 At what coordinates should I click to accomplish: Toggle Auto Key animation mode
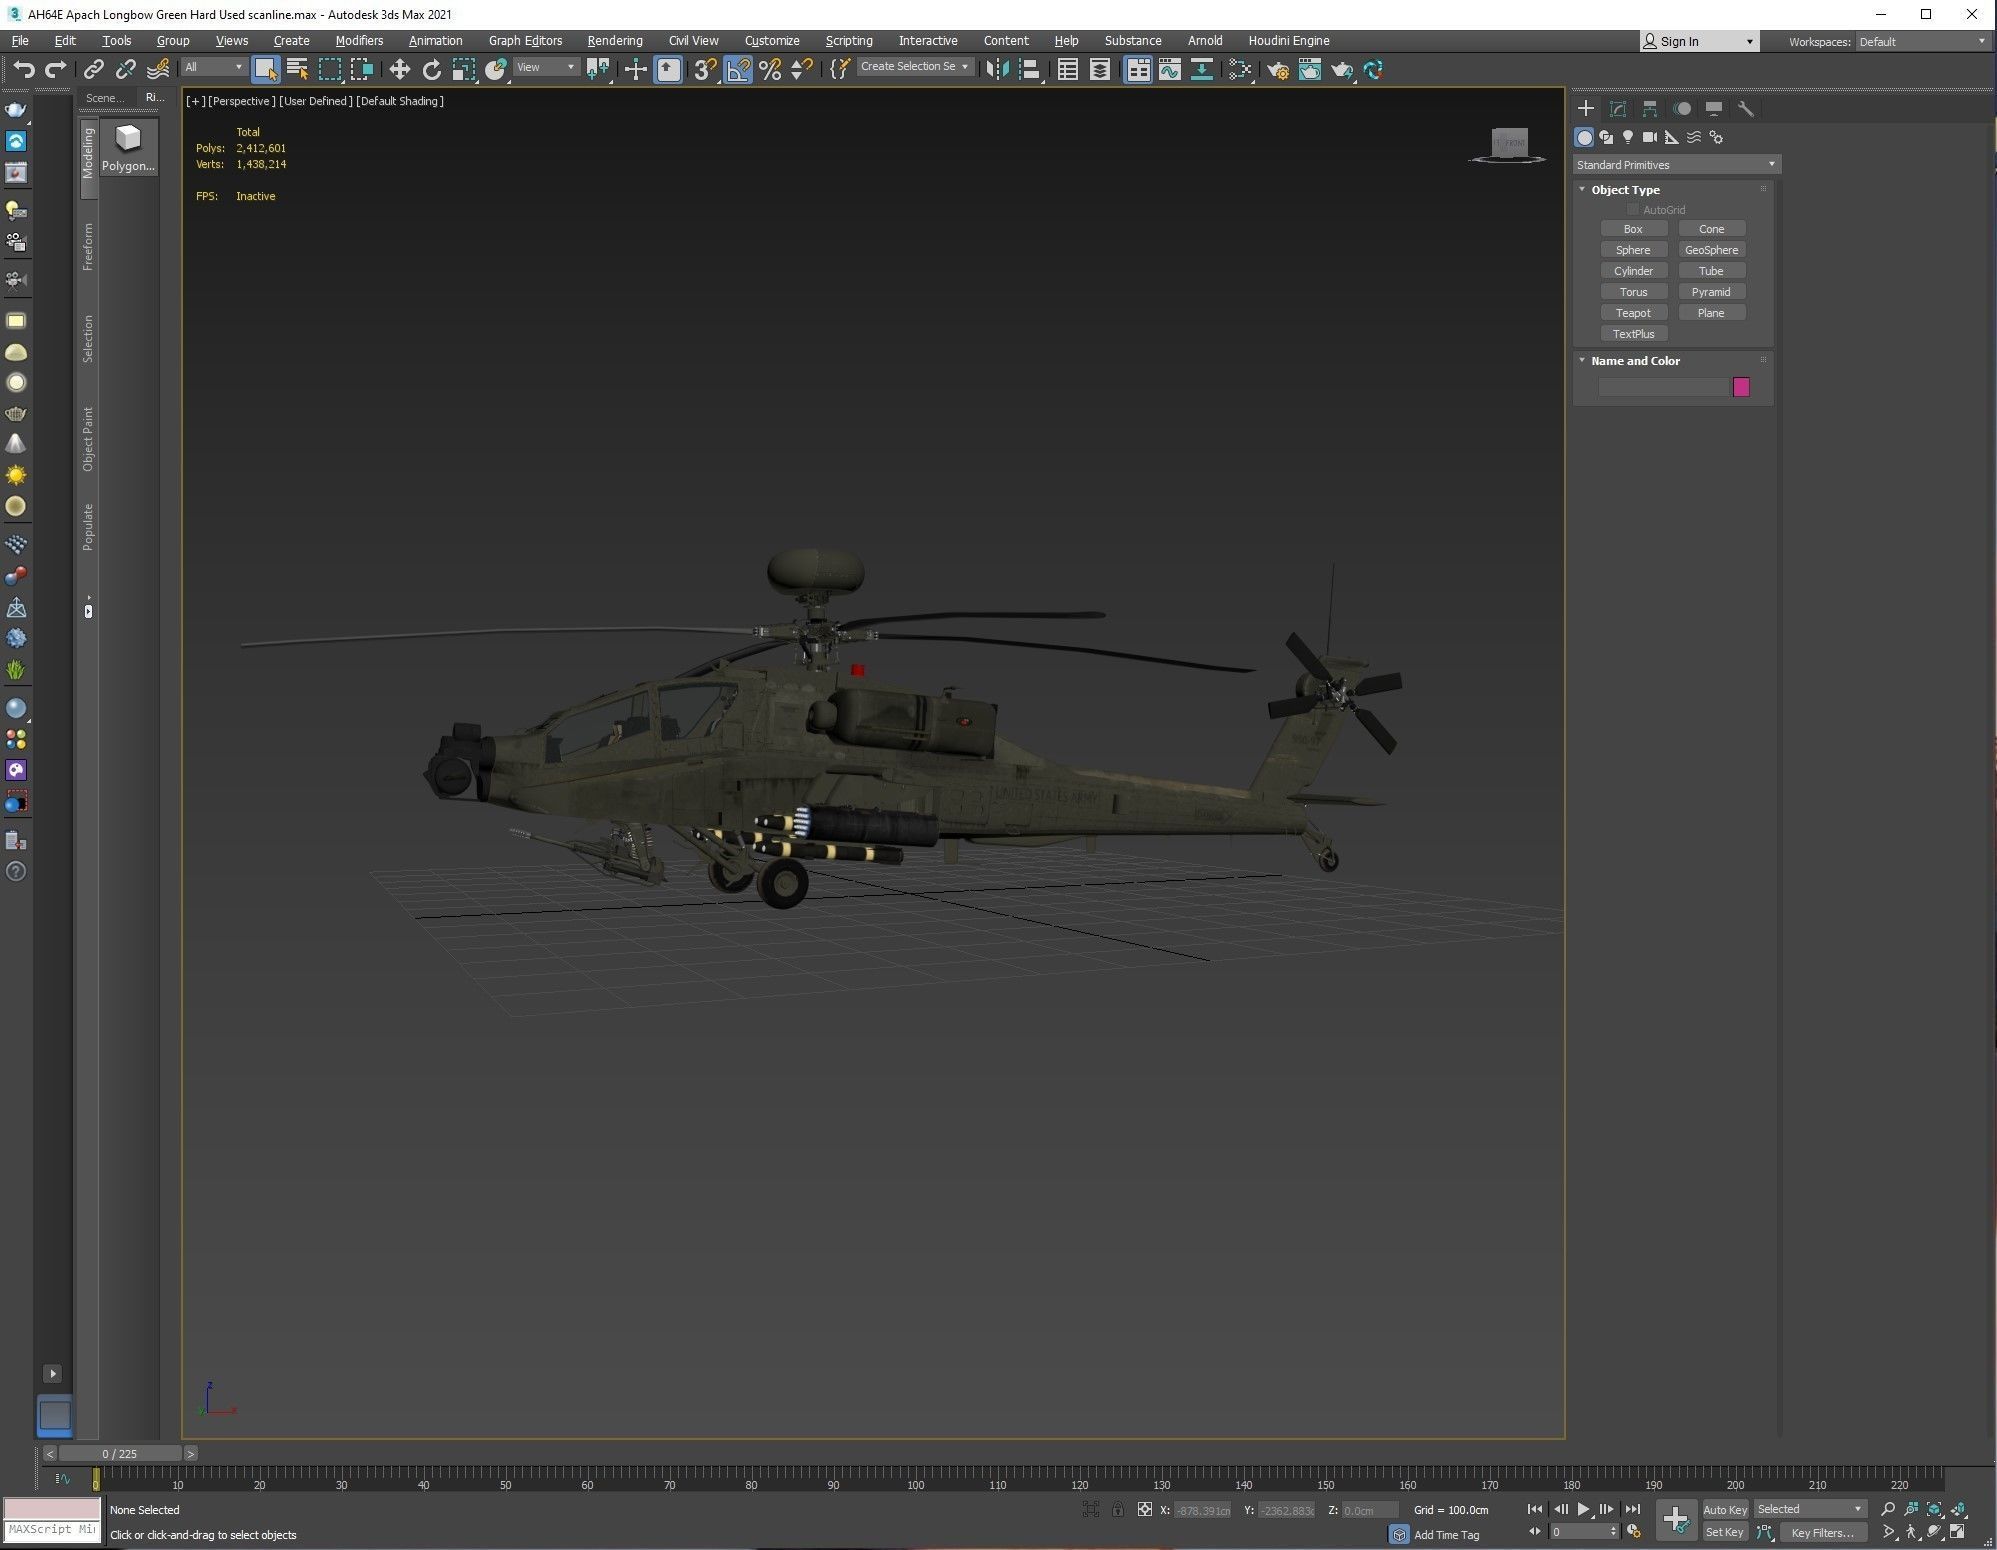click(x=1724, y=1509)
